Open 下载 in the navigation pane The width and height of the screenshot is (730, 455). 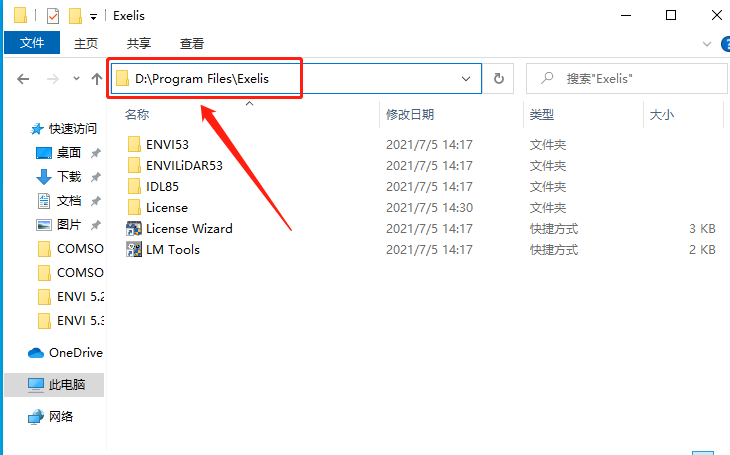69,177
